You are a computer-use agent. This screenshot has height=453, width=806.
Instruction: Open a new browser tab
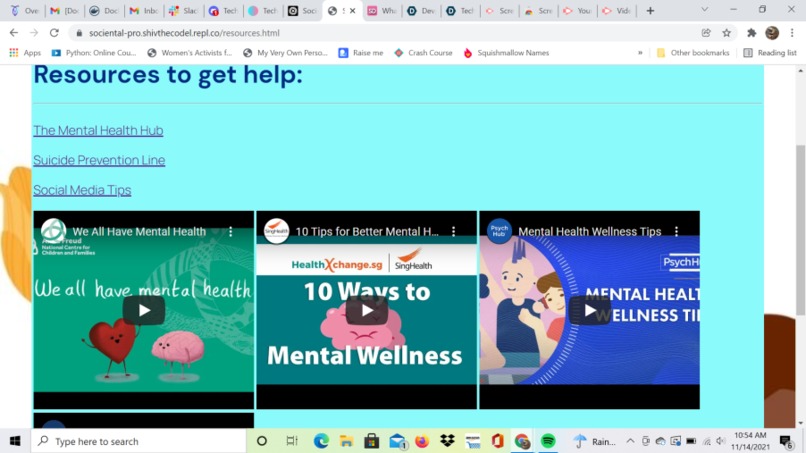(x=650, y=11)
